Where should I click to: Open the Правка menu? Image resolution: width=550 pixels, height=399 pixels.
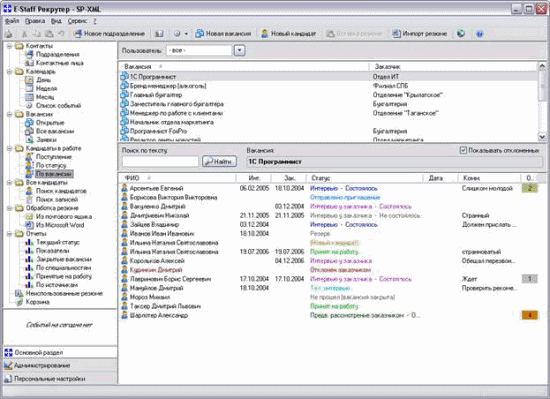(35, 21)
